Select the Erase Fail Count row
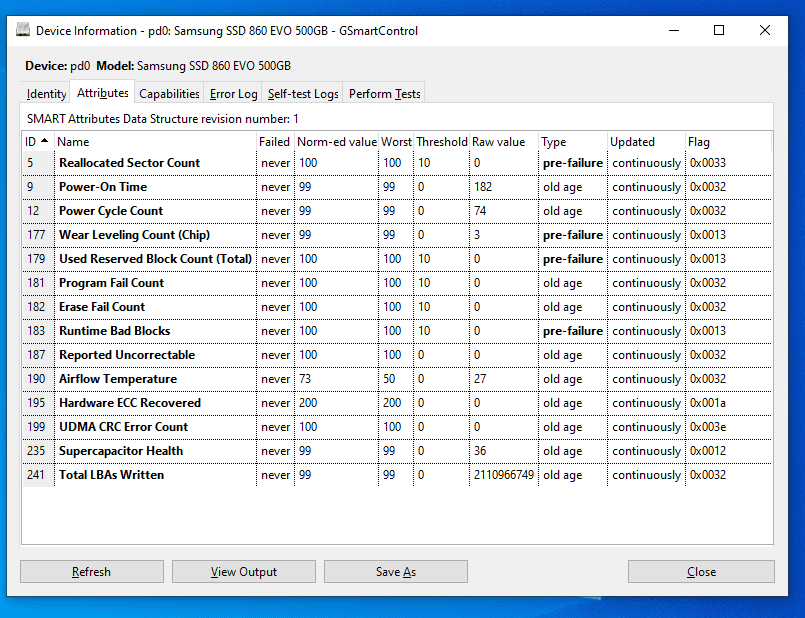 click(397, 307)
